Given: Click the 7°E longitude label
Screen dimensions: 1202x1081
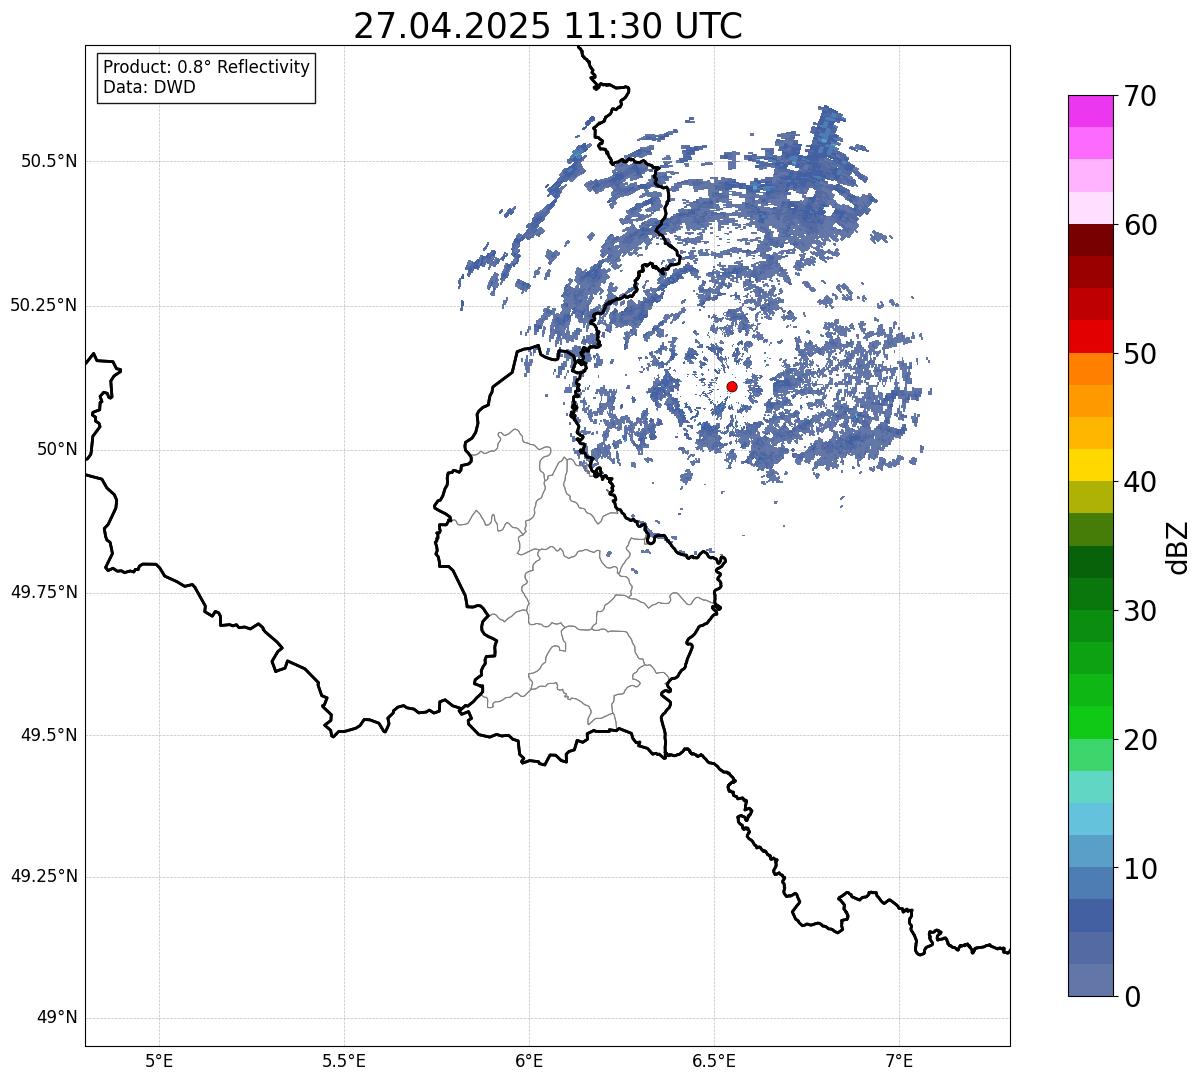Looking at the screenshot, I should (899, 1060).
